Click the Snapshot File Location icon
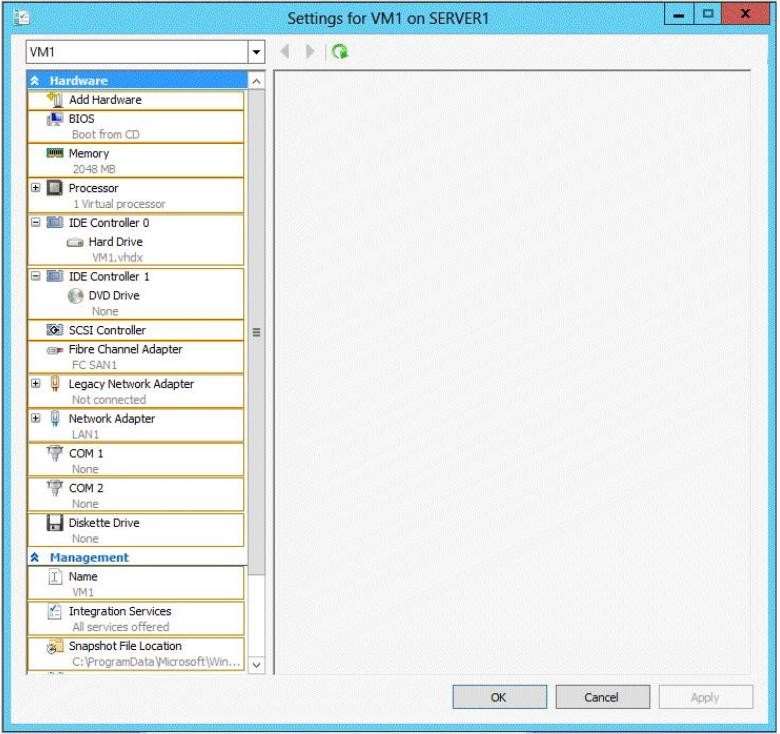 (55, 646)
